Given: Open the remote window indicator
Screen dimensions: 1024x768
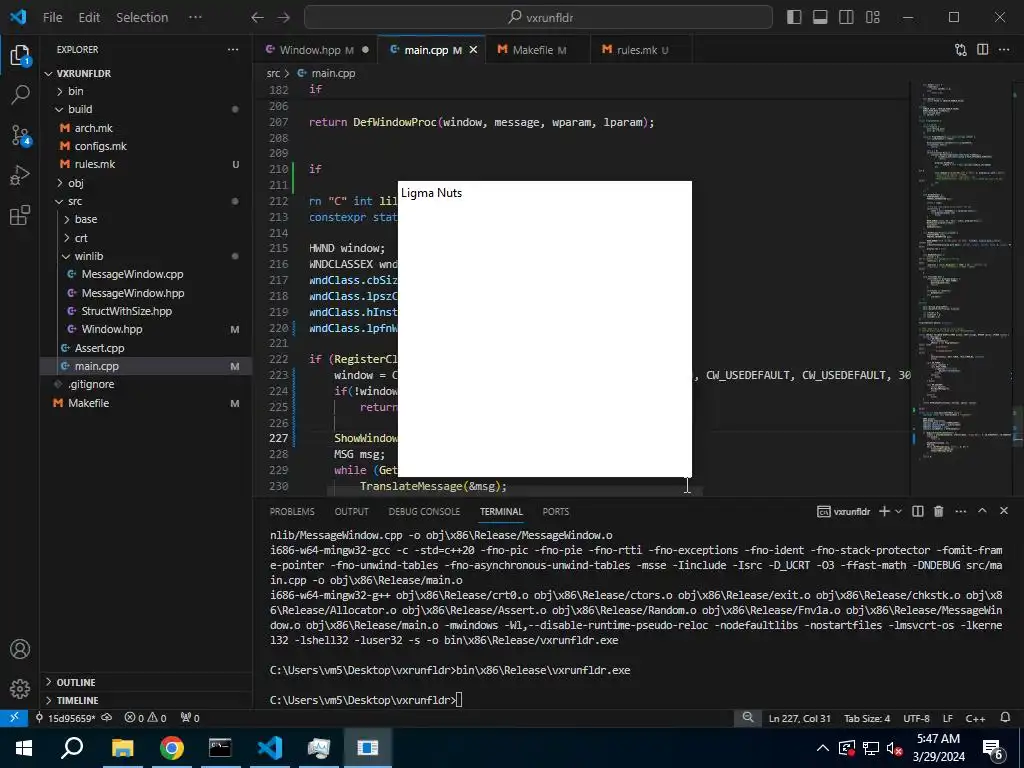Looking at the screenshot, I should (x=14, y=718).
